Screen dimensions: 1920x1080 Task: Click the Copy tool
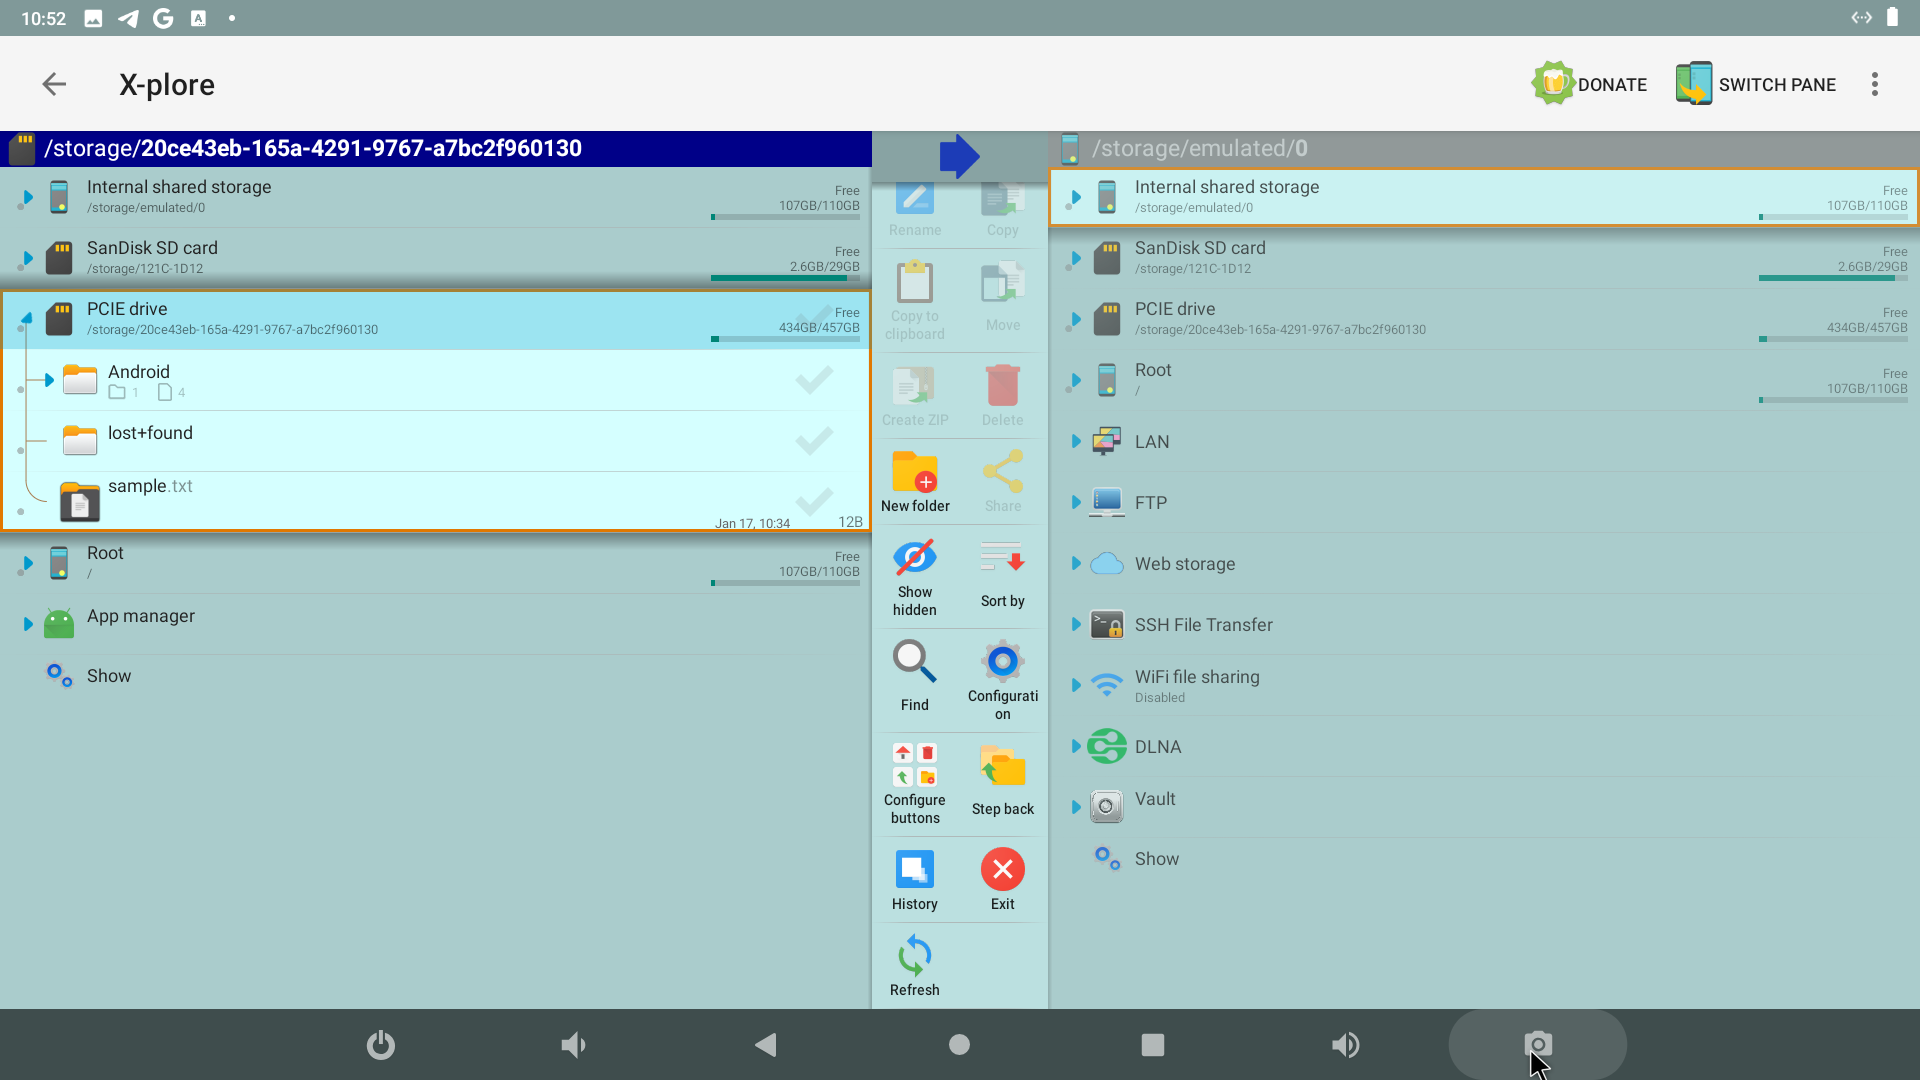coord(1002,211)
